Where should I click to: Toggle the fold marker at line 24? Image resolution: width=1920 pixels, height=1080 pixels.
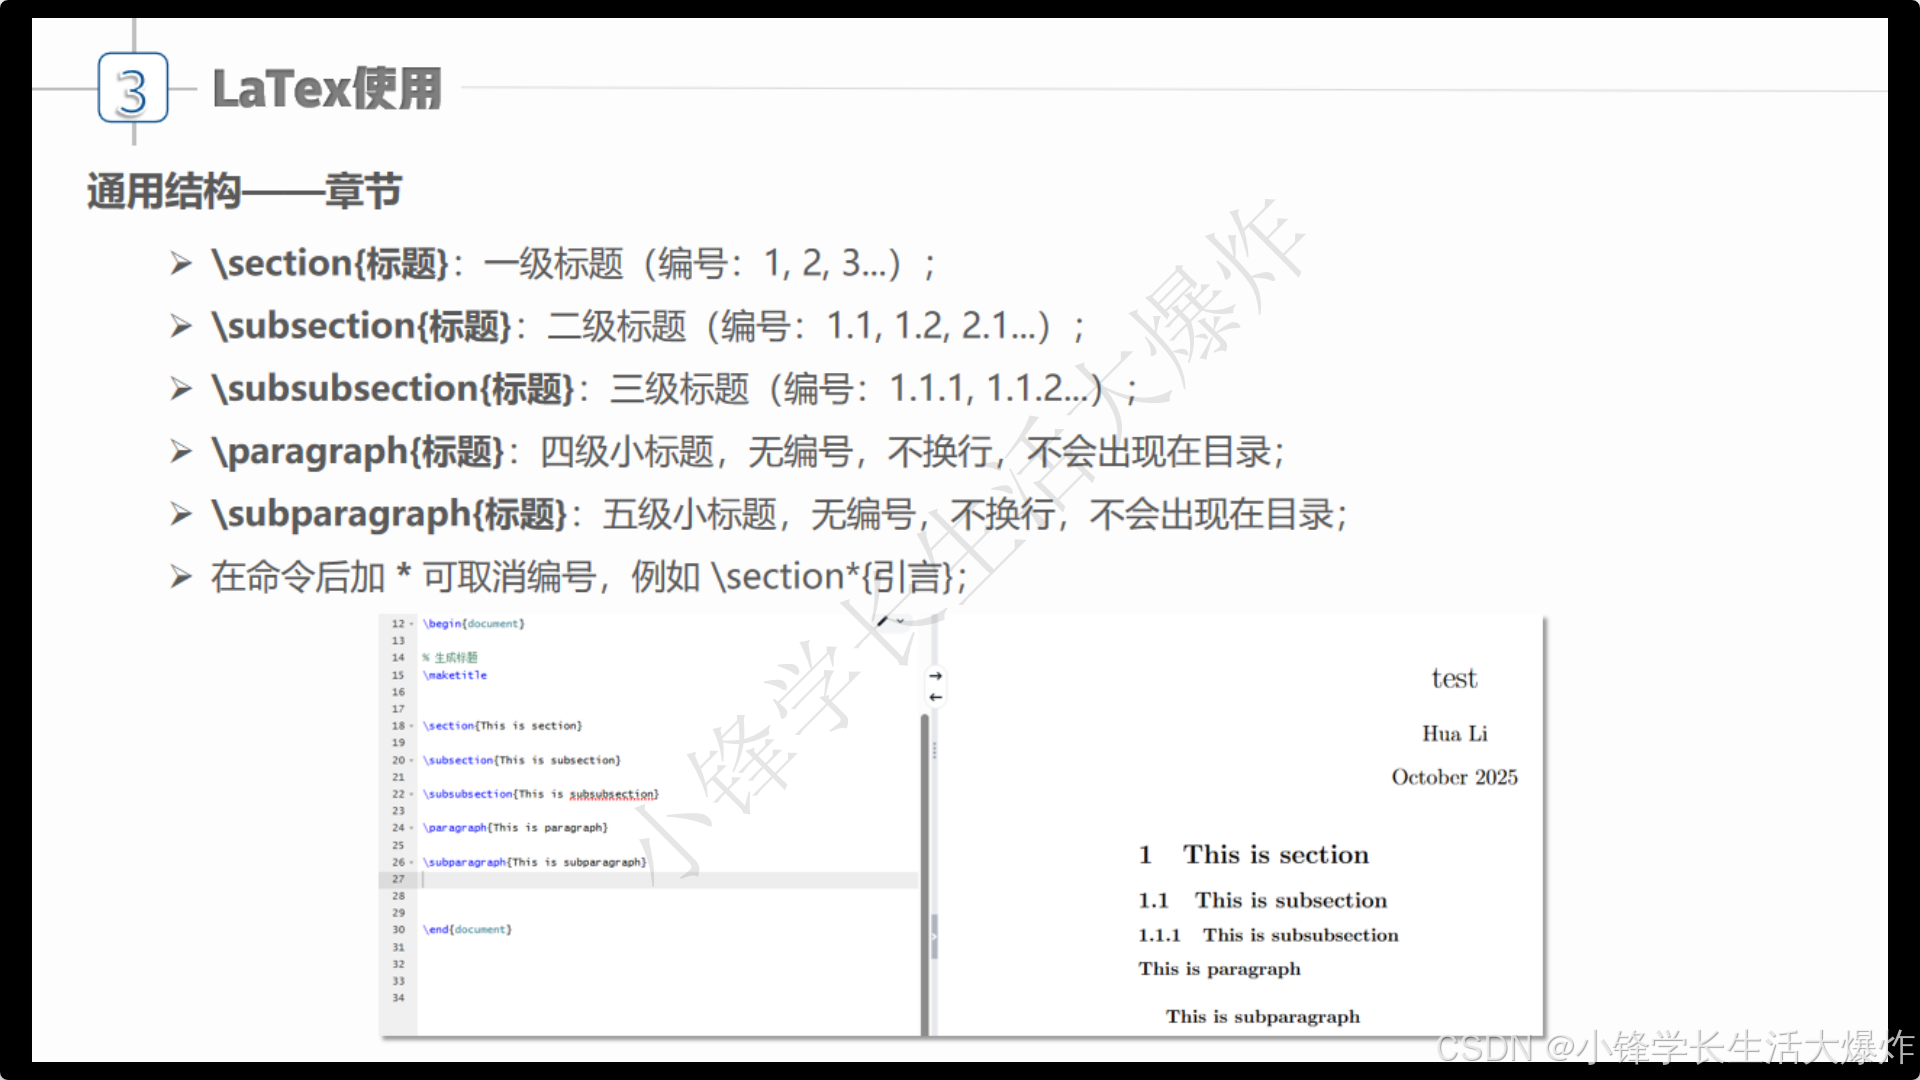pyautogui.click(x=411, y=828)
